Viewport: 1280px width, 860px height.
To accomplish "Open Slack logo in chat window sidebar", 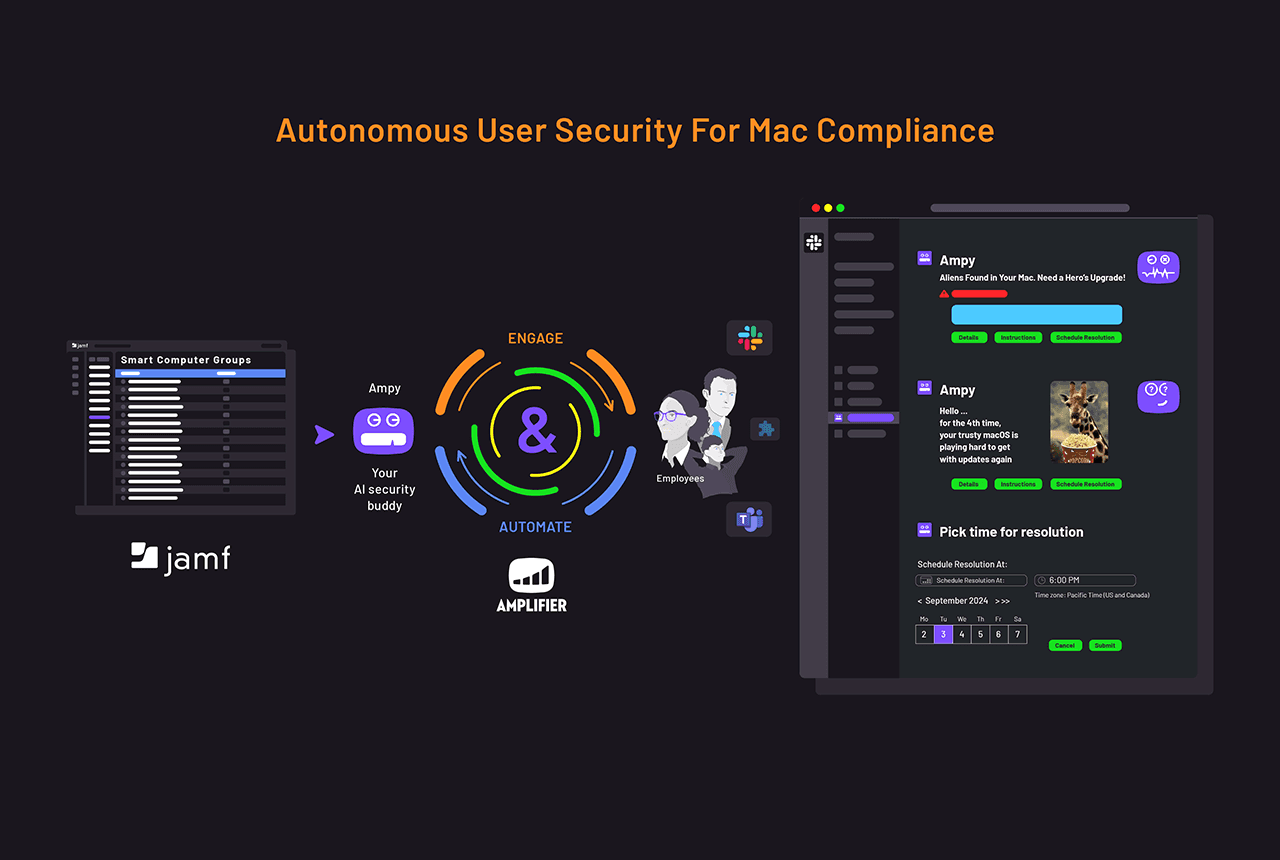I will 814,242.
